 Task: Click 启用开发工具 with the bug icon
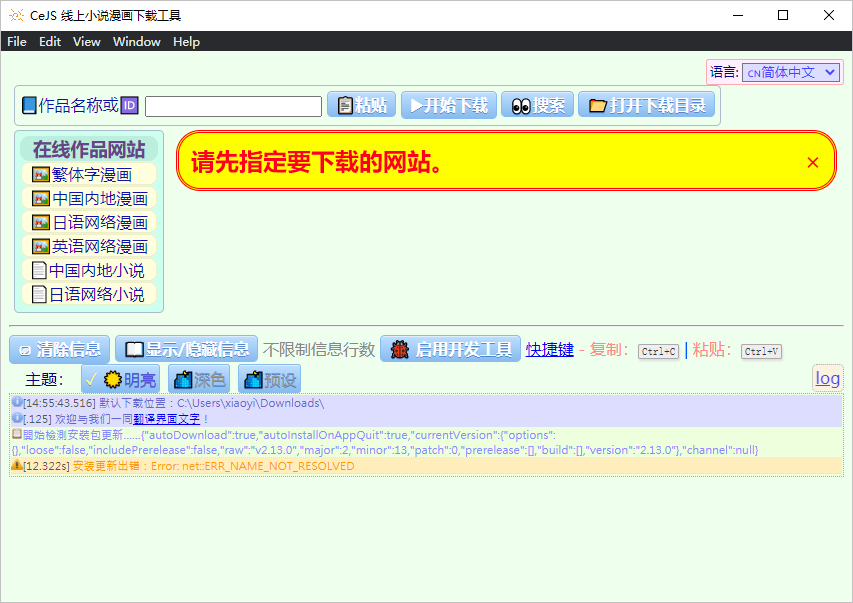click(450, 349)
